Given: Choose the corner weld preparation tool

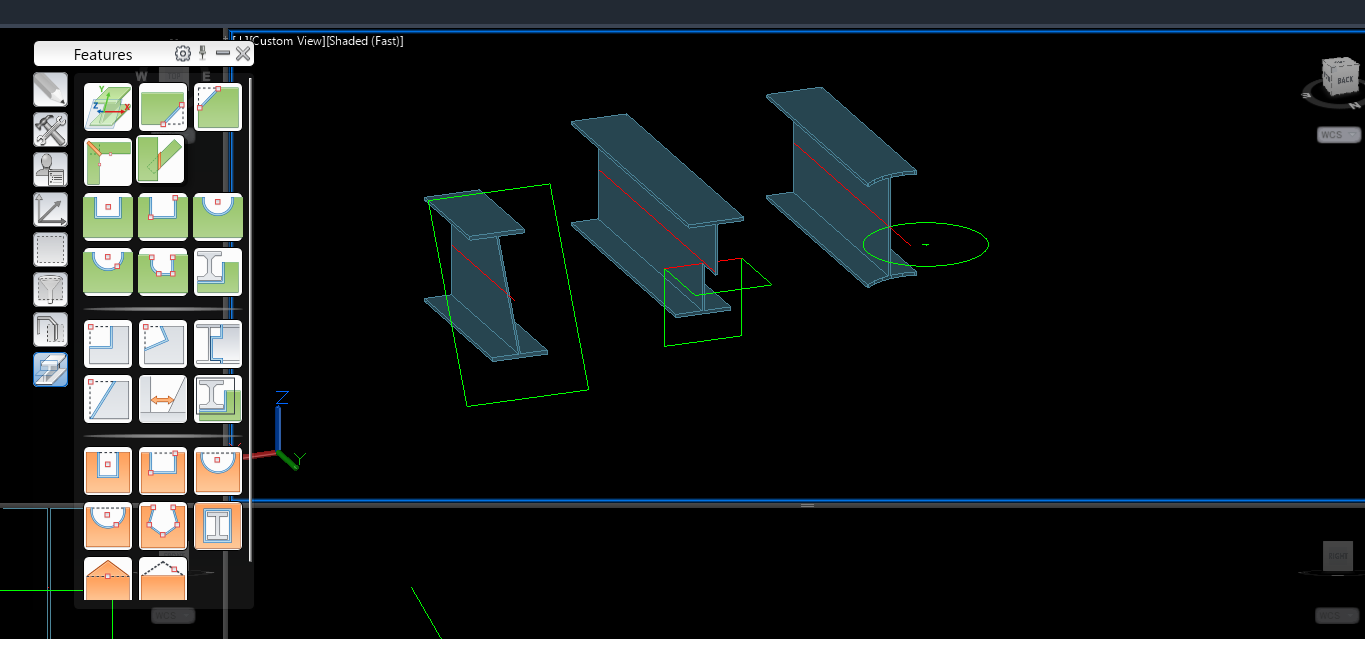Looking at the screenshot, I should 108,161.
